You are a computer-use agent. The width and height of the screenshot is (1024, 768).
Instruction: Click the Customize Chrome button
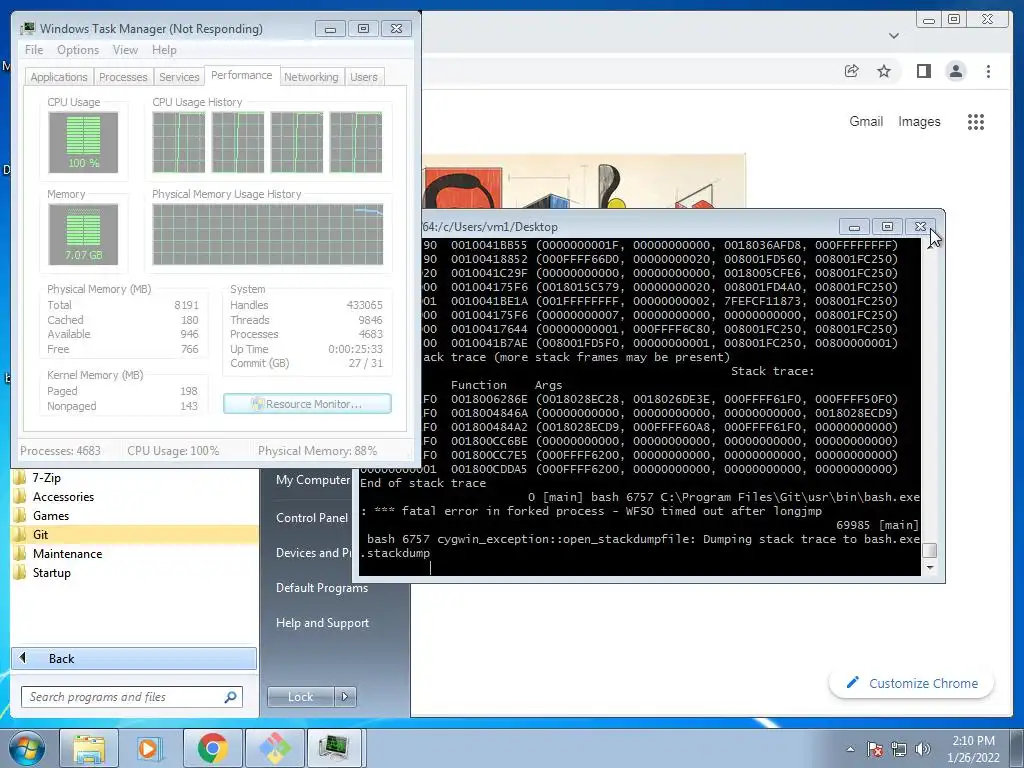pyautogui.click(x=912, y=683)
